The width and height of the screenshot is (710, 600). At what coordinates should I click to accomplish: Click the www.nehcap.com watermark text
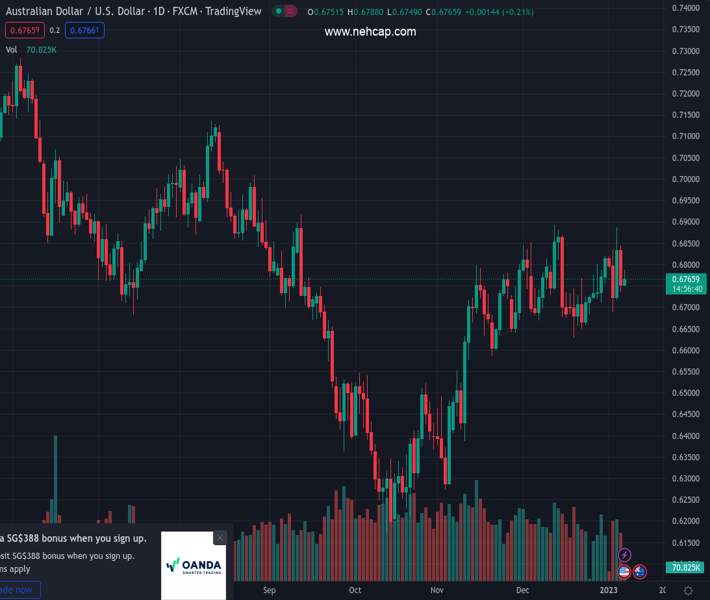[x=370, y=32]
